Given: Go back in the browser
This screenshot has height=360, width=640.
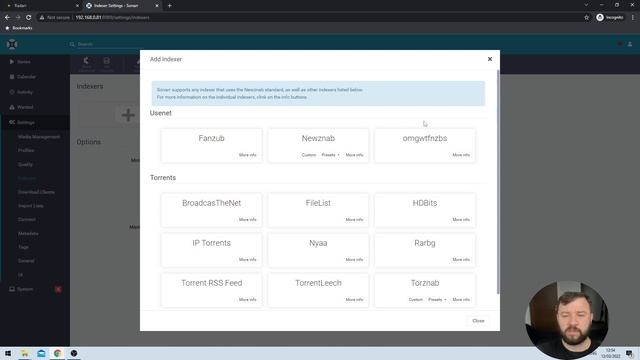Looking at the screenshot, I should click(x=7, y=18).
